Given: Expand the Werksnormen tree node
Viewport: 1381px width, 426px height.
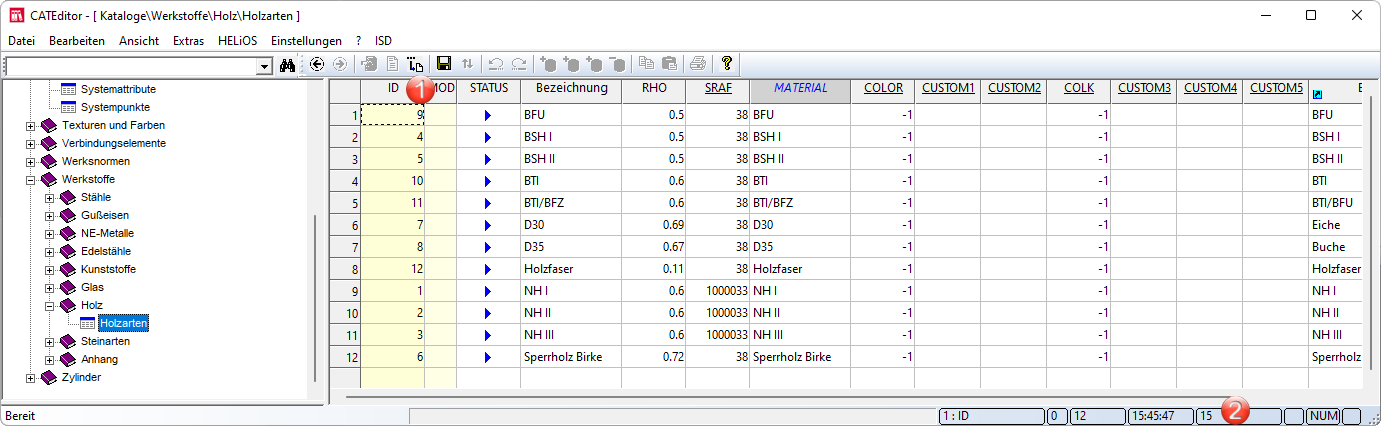Looking at the screenshot, I should 31,162.
